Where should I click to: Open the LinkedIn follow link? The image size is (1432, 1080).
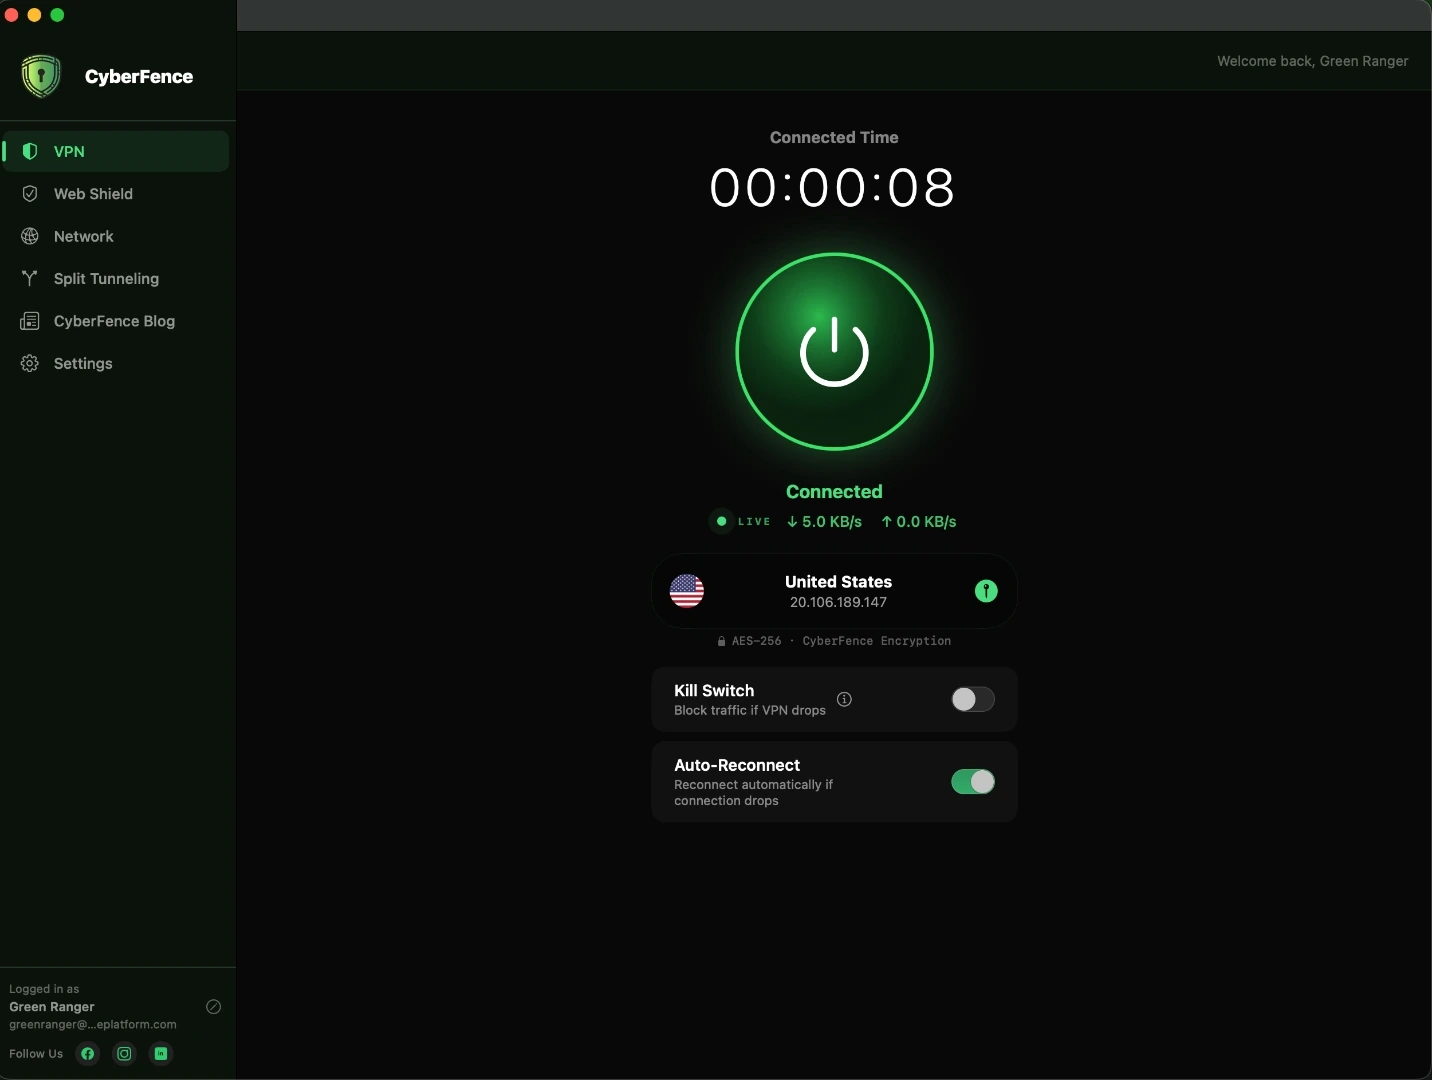pos(161,1053)
